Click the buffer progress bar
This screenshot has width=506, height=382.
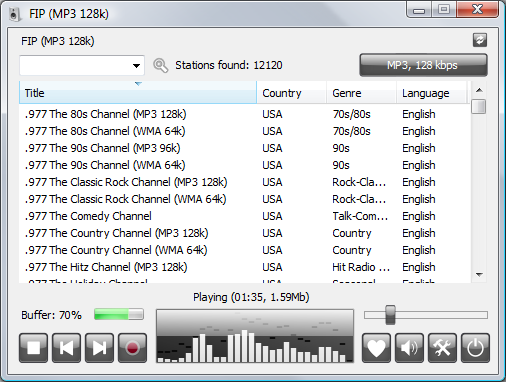(119, 314)
